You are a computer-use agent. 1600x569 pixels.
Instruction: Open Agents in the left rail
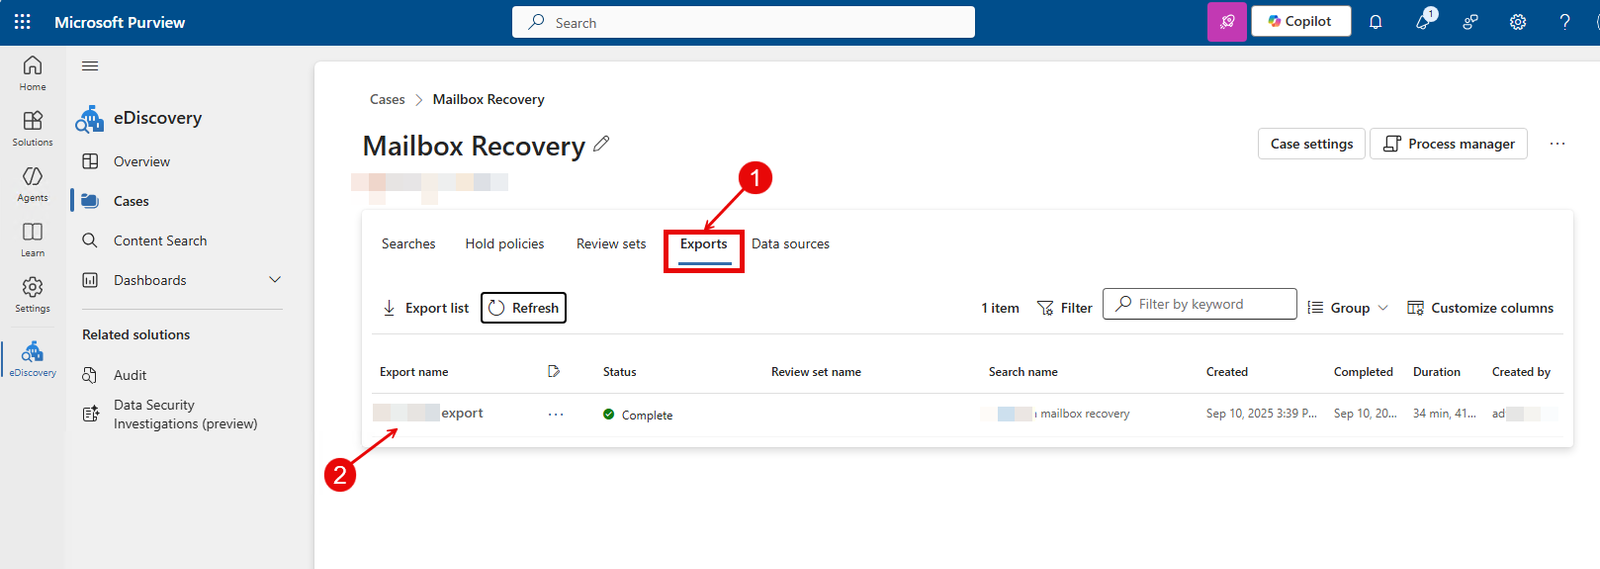point(33,183)
